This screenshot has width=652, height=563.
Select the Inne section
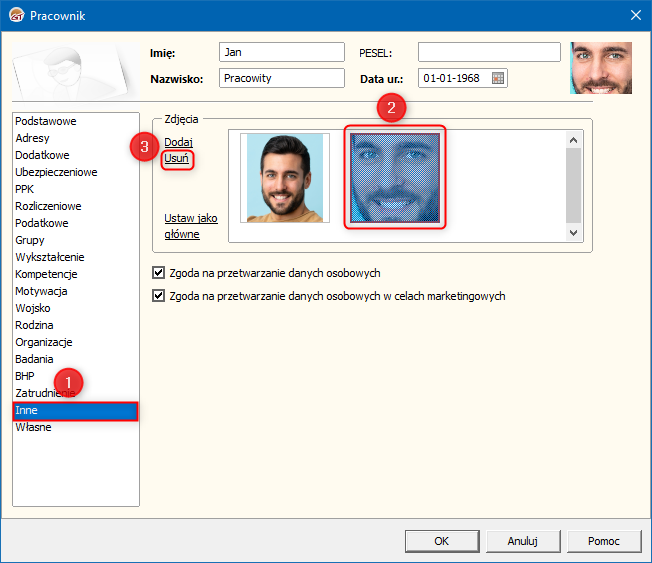(75, 411)
